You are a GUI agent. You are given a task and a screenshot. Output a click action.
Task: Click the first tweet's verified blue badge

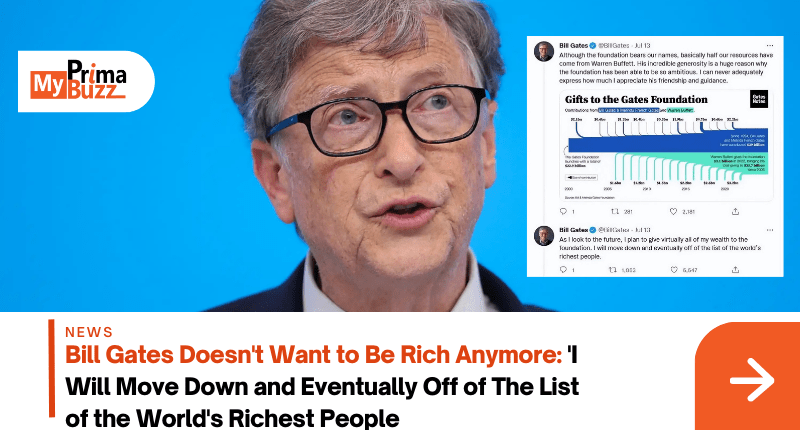click(593, 45)
